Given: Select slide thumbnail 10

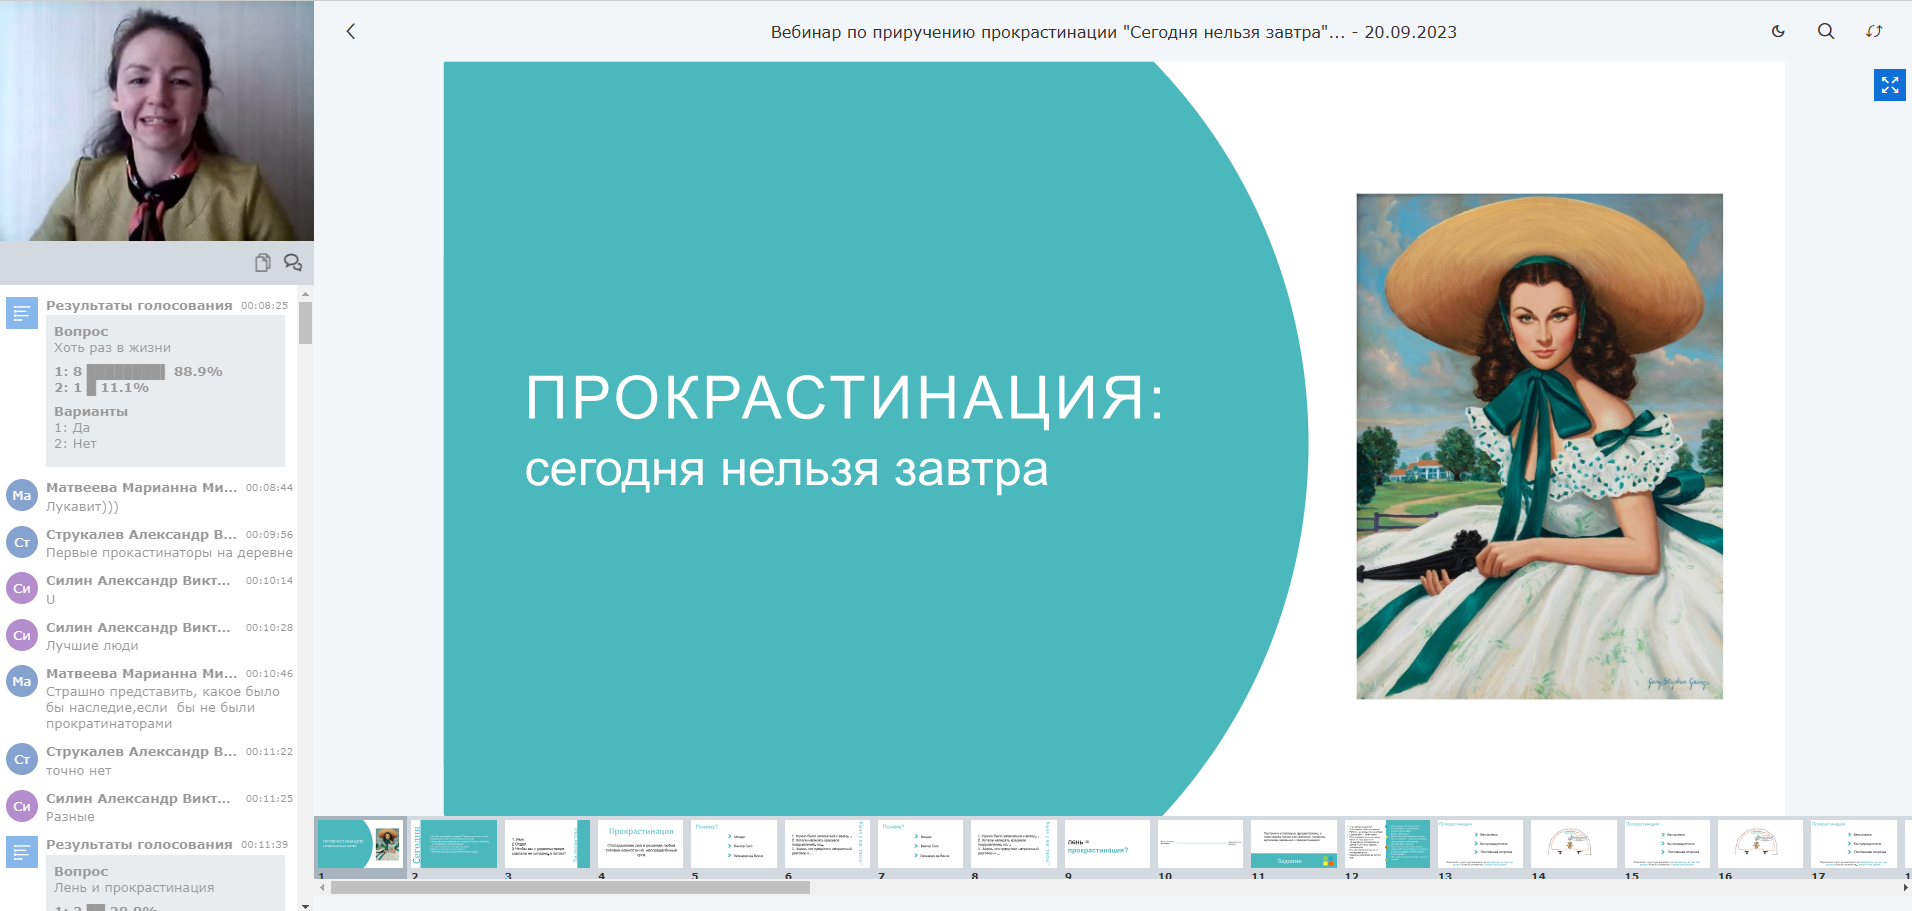Looking at the screenshot, I should coord(1200,843).
